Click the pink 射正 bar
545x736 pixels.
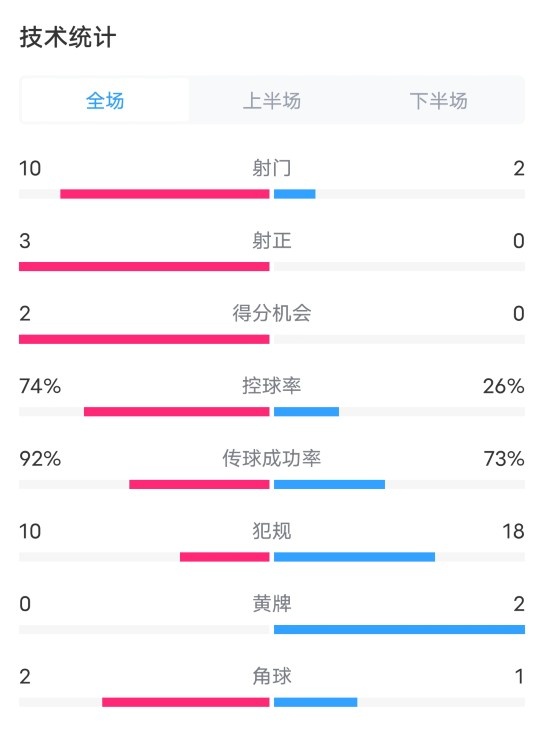coord(144,267)
